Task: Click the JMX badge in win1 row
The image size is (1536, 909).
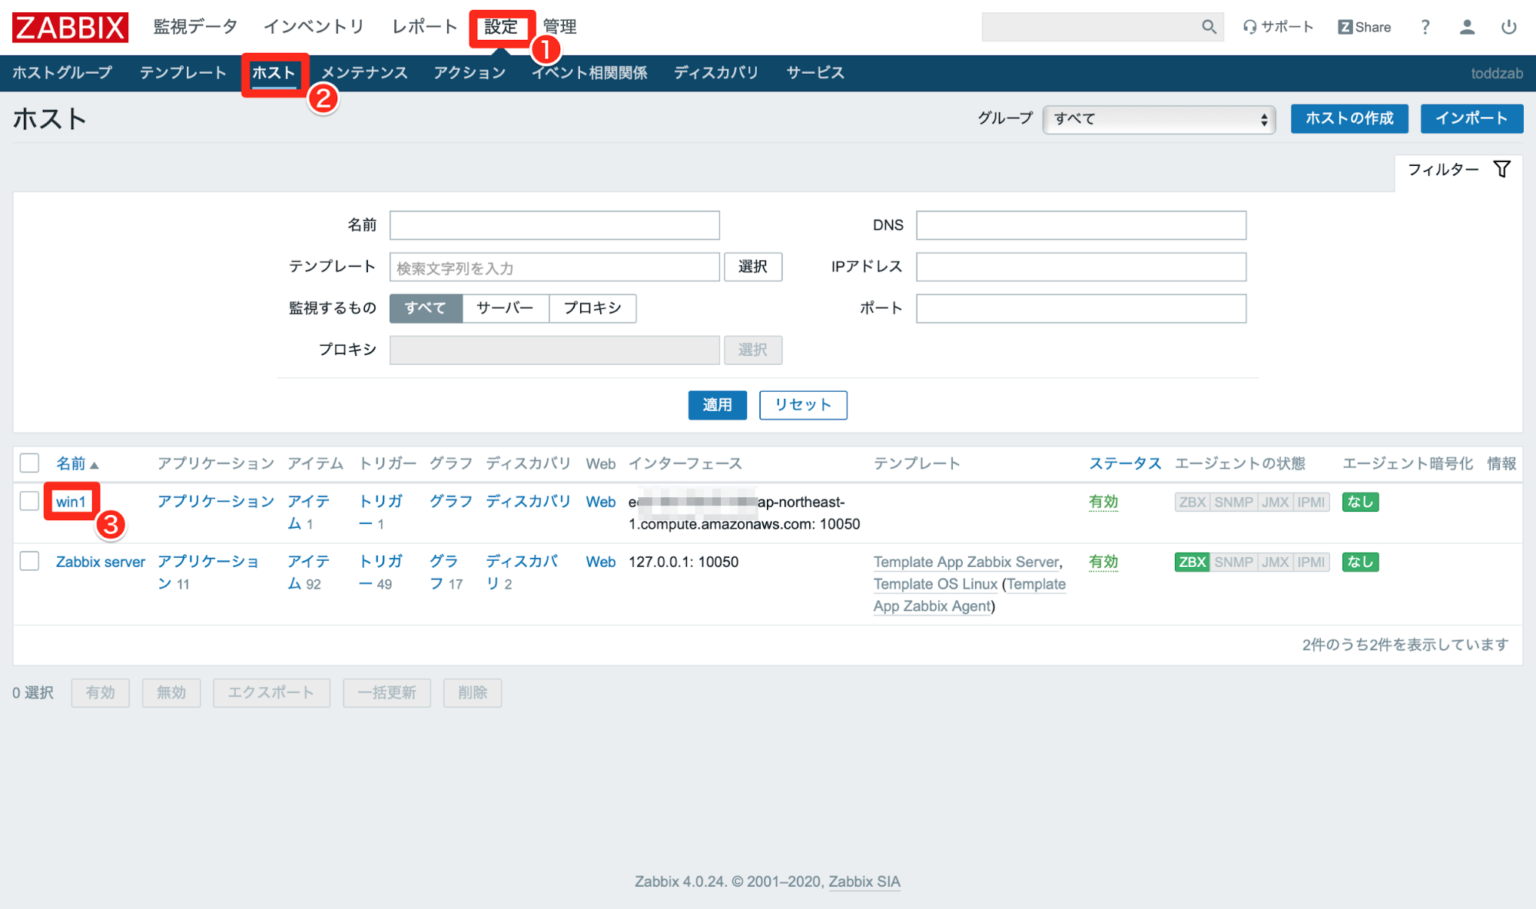Action: (1275, 502)
